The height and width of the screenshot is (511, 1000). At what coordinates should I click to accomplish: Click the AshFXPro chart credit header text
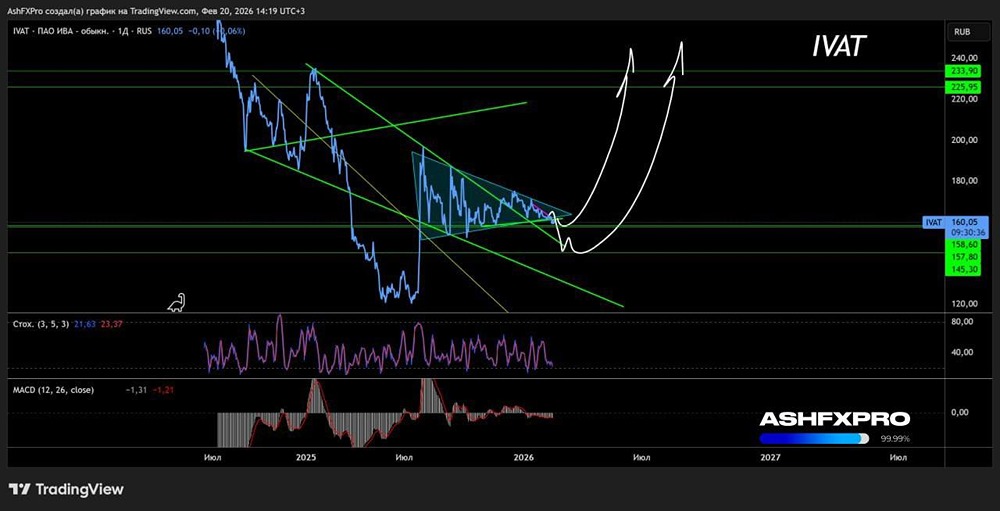point(157,11)
